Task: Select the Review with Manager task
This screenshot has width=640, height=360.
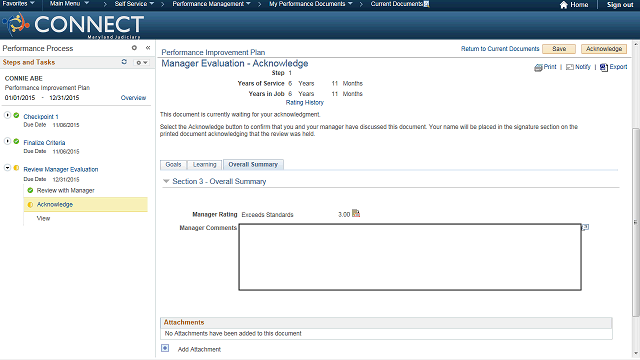Action: tap(65, 190)
